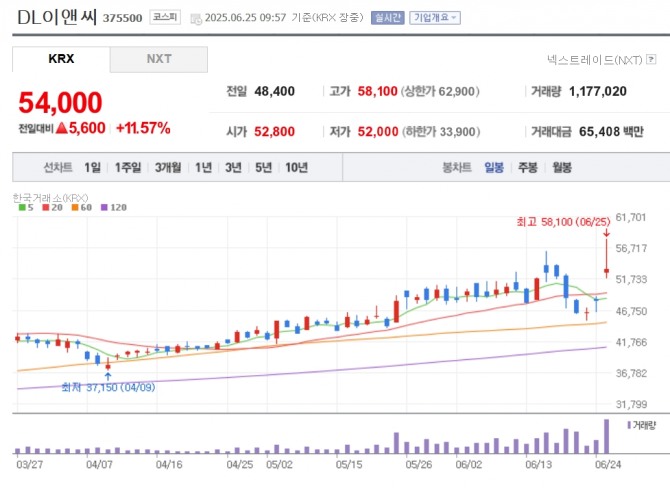Click the stock code 375500
This screenshot has height=488, width=670.
point(123,18)
